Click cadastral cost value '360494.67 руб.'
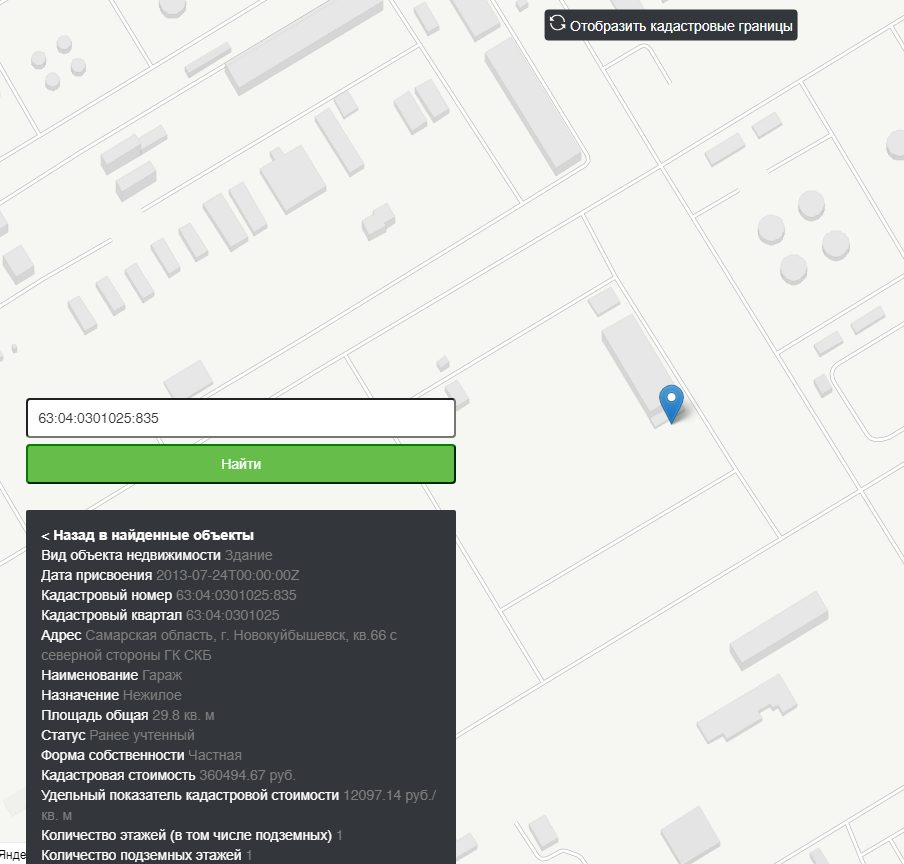This screenshot has width=904, height=864. pos(247,775)
